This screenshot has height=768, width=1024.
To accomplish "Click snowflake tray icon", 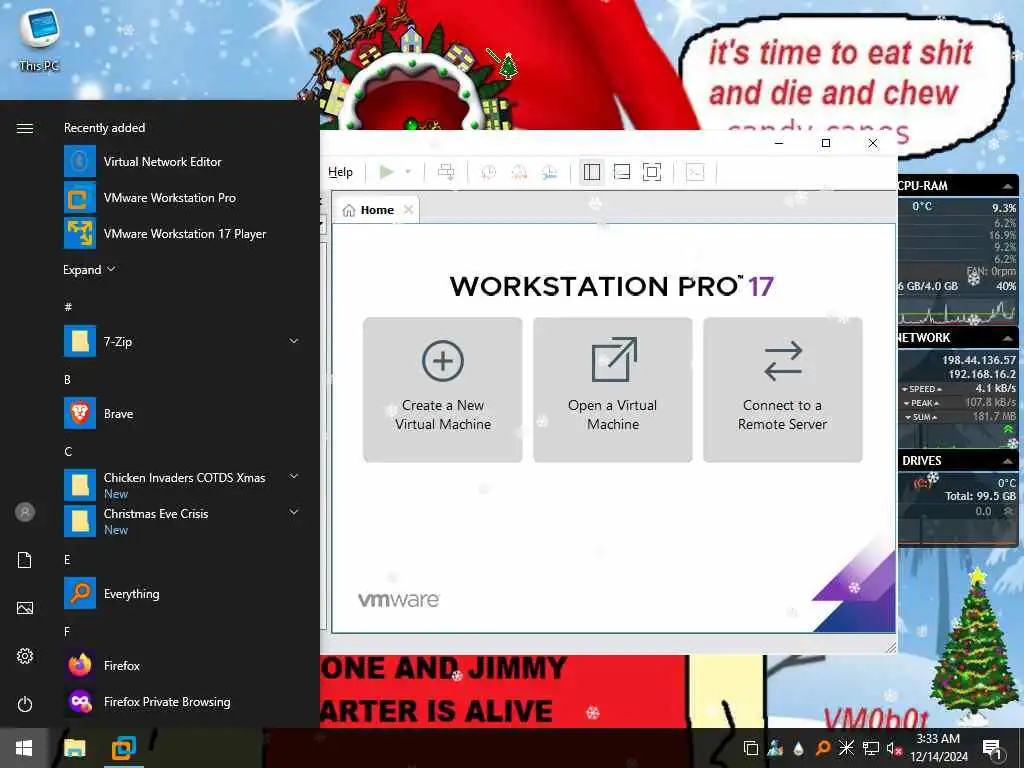I will click(846, 748).
